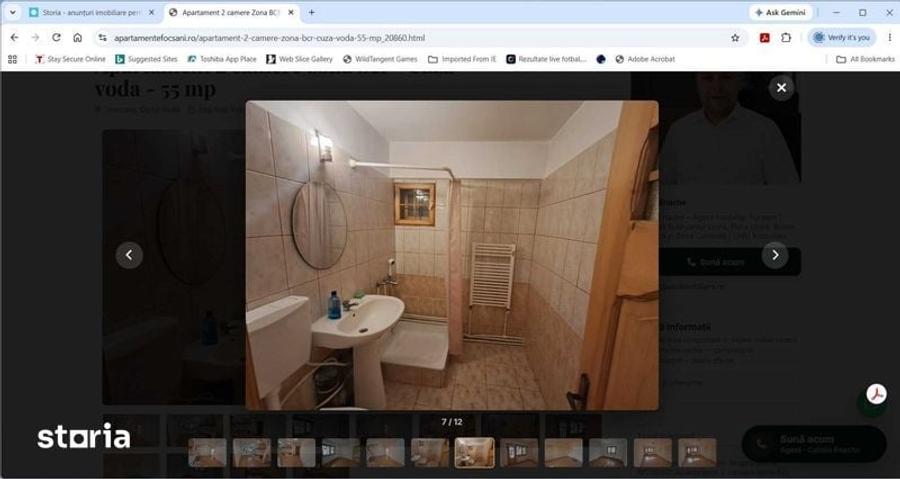Select the fifth gallery thumbnail

[x=385, y=453]
